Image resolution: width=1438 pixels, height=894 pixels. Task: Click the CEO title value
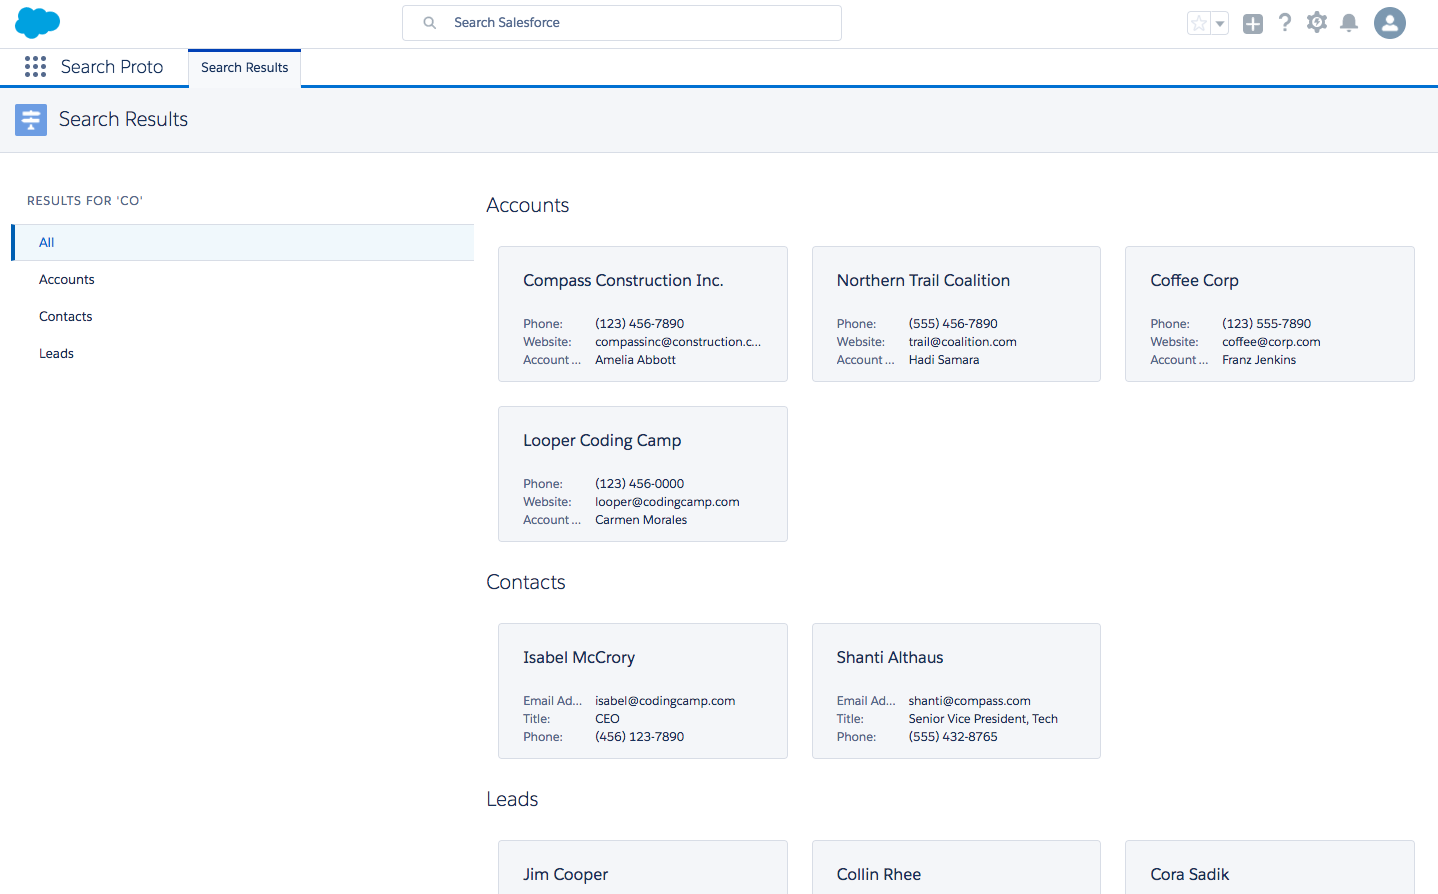point(607,719)
